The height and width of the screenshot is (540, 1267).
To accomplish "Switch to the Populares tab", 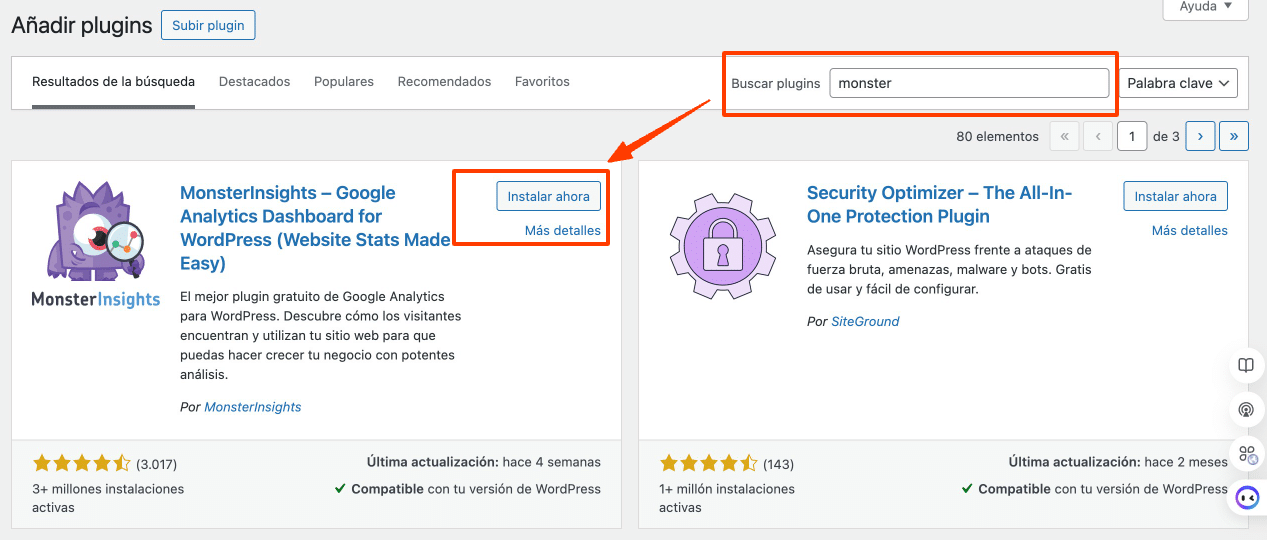I will pos(343,82).
